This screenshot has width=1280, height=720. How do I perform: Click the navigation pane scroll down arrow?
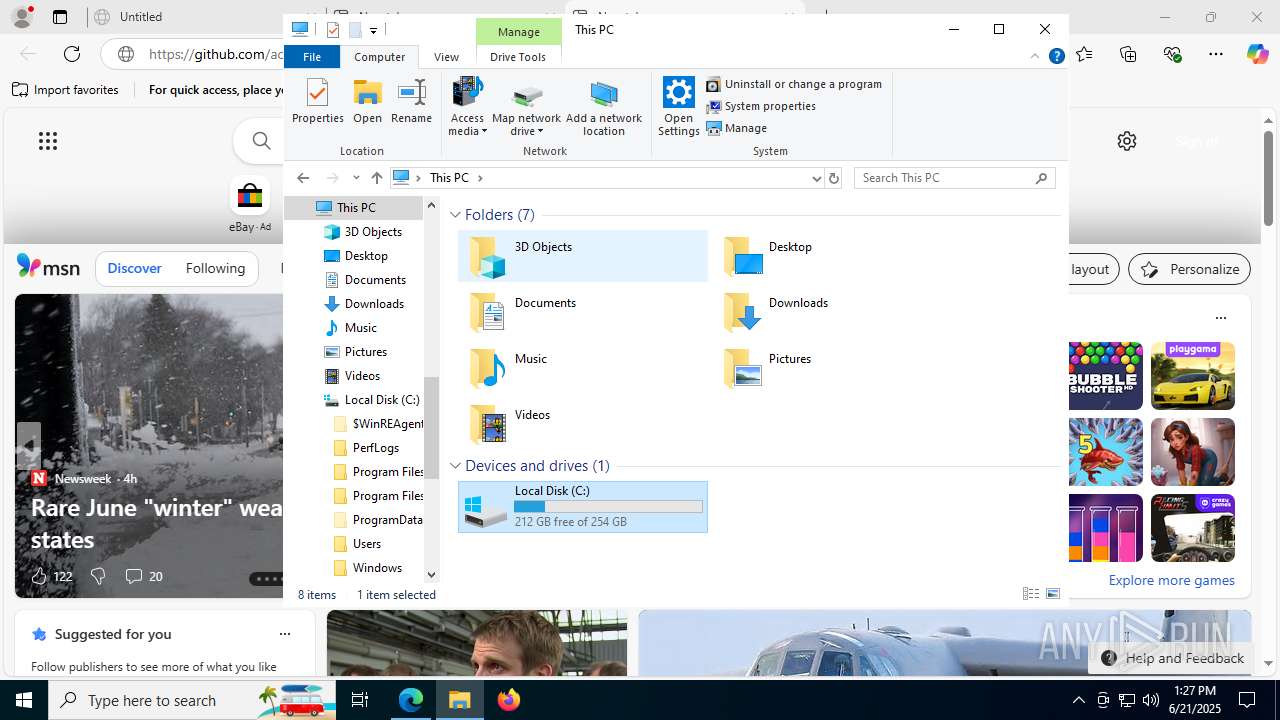point(431,574)
